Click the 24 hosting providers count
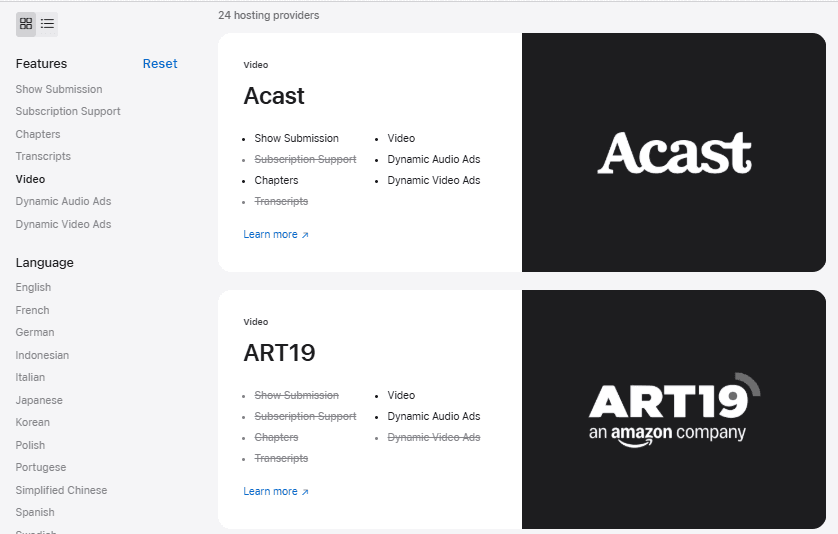 [x=269, y=15]
